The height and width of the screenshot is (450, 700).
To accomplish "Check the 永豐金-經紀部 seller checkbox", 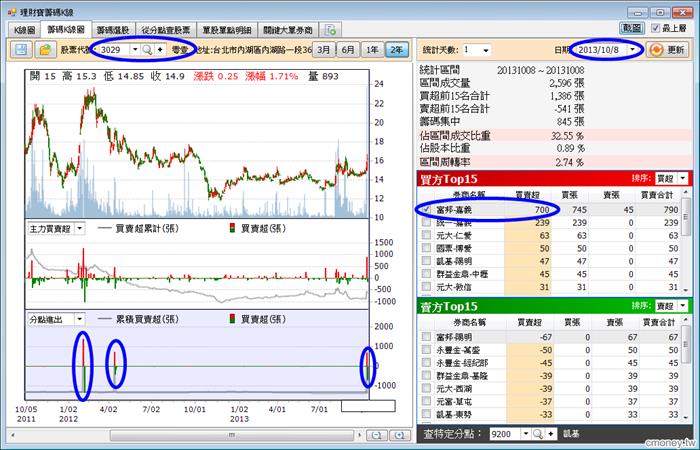I will click(x=426, y=363).
